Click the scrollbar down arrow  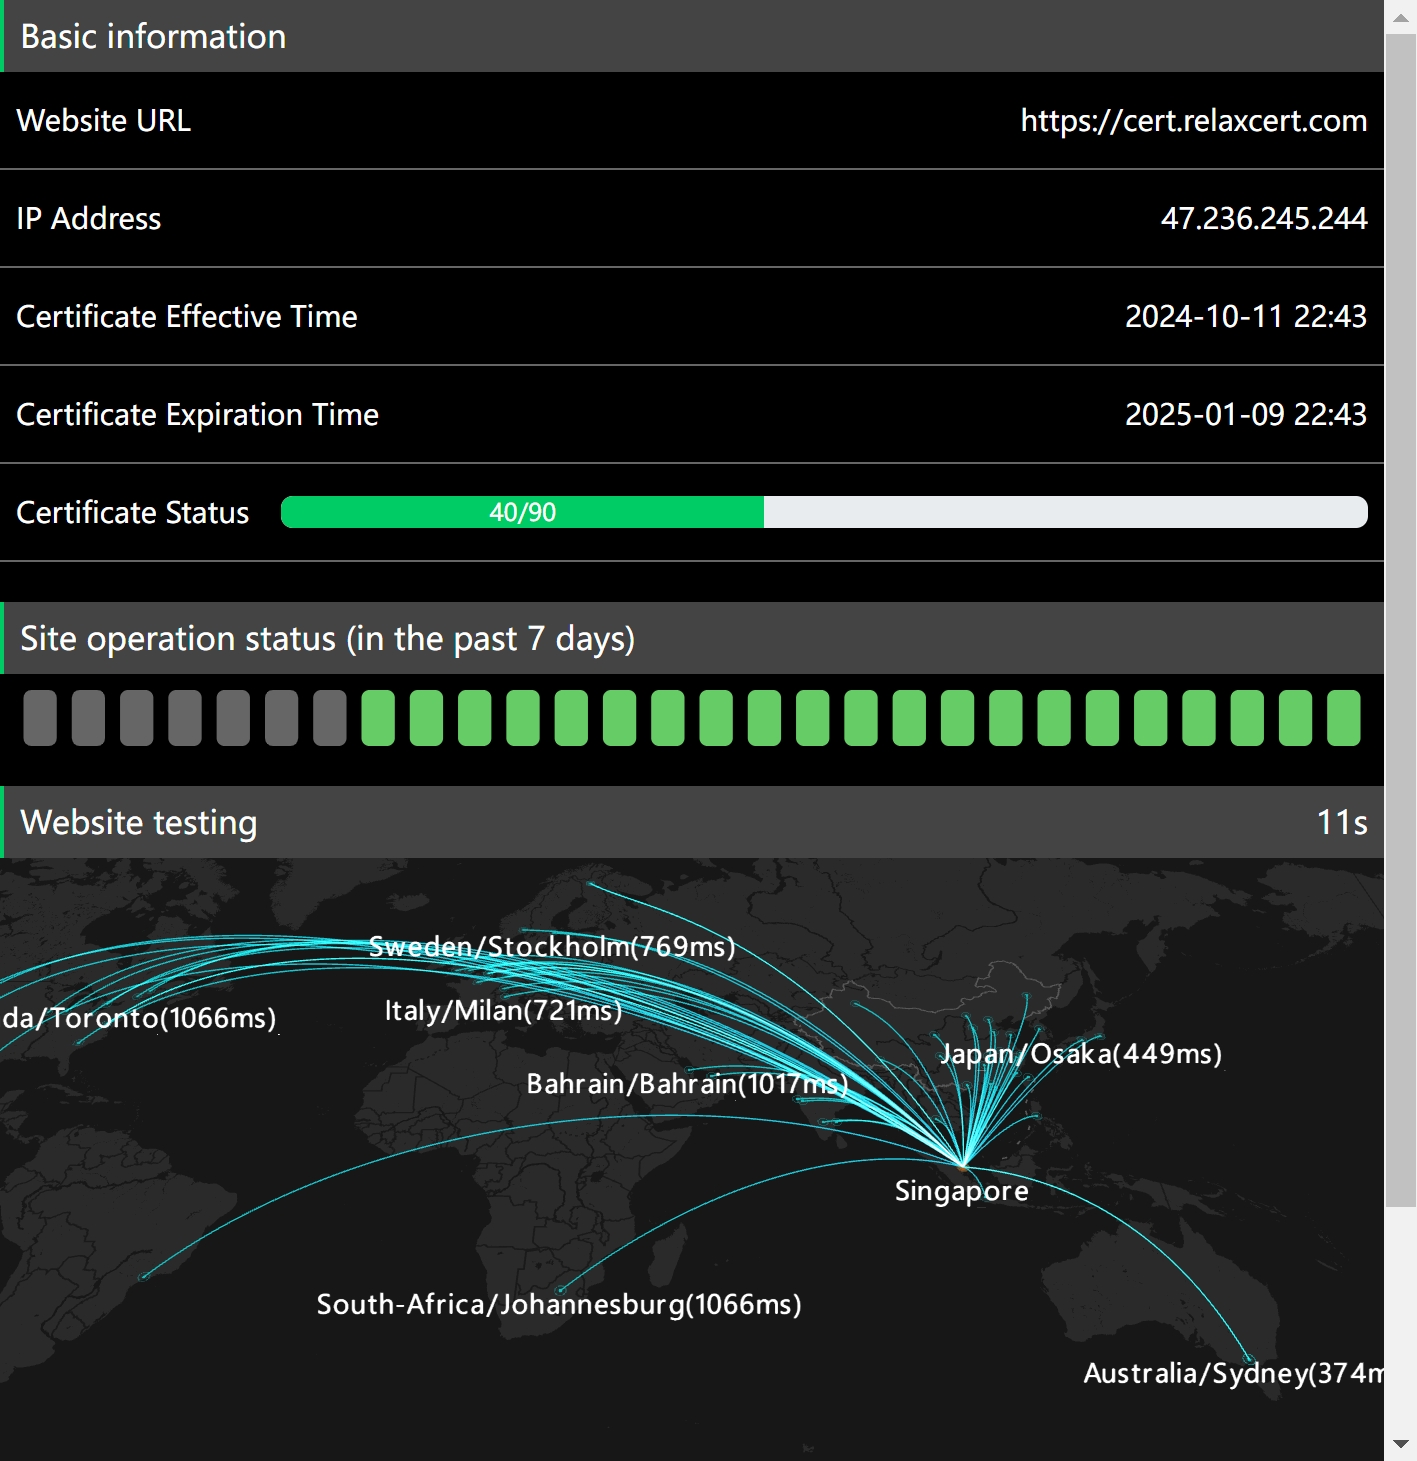(x=1401, y=1444)
